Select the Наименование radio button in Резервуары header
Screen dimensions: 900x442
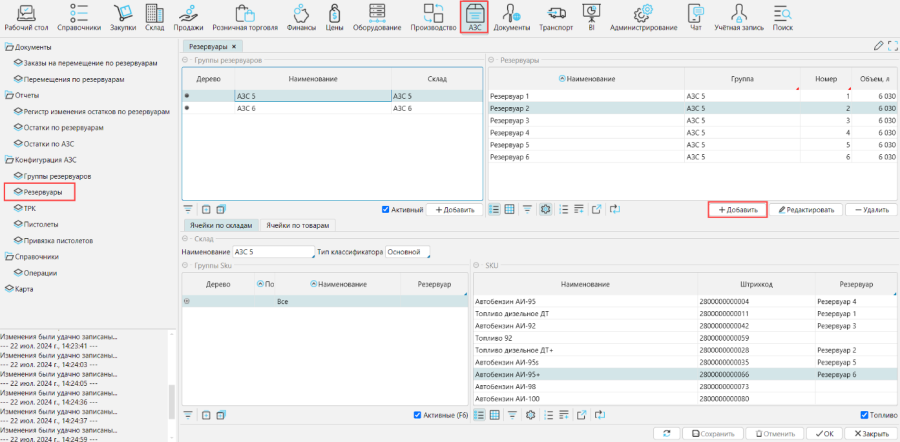click(x=562, y=78)
